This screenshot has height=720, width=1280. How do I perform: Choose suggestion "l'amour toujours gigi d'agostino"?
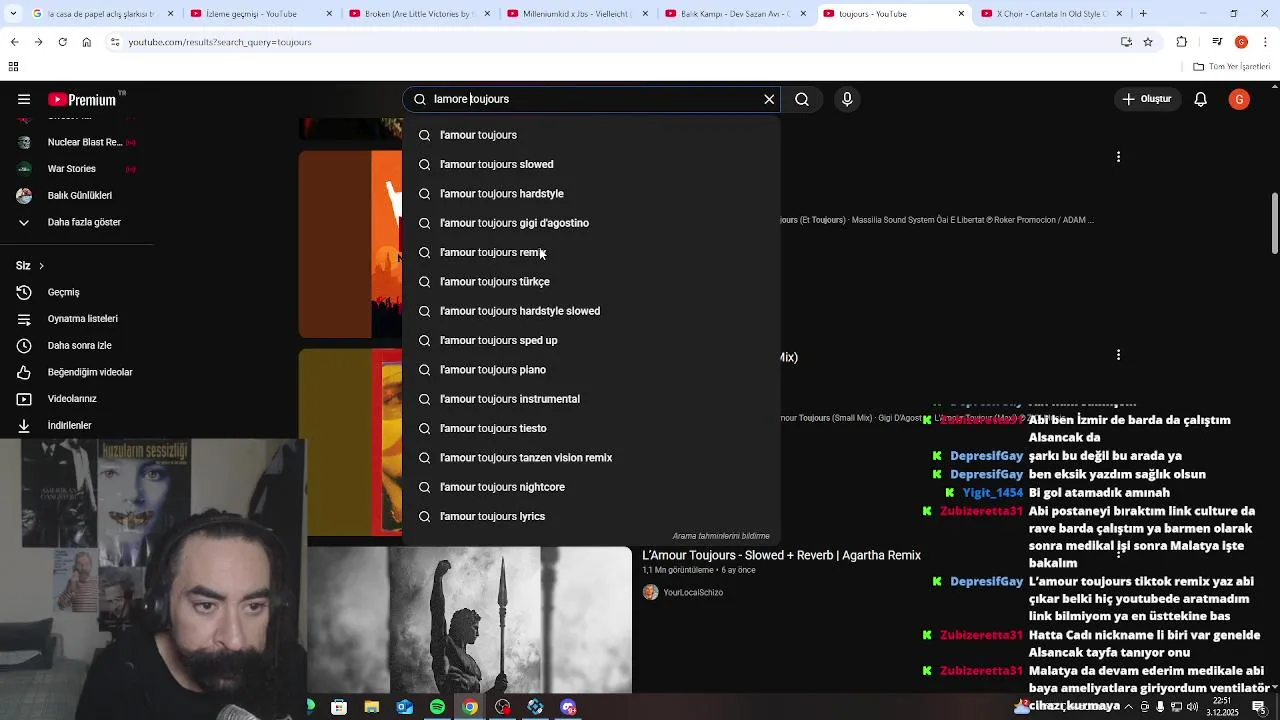click(591, 223)
